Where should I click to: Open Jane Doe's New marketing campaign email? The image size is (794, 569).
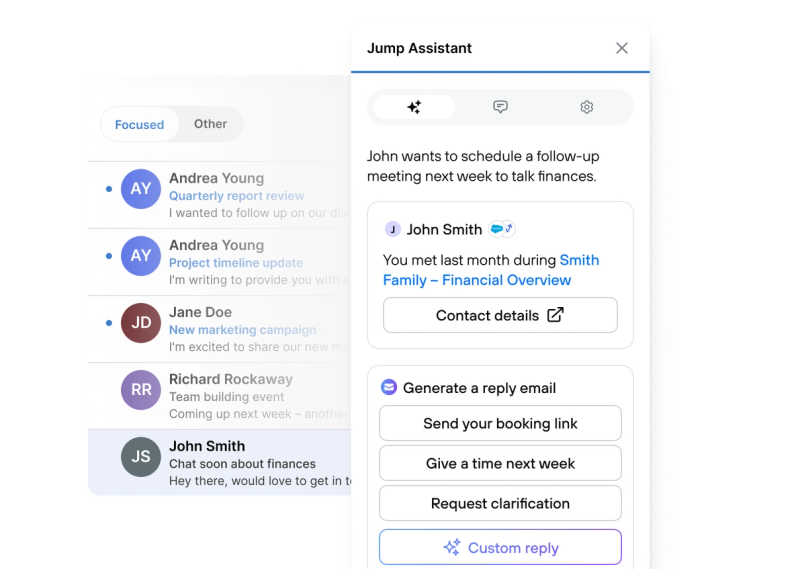[220, 329]
